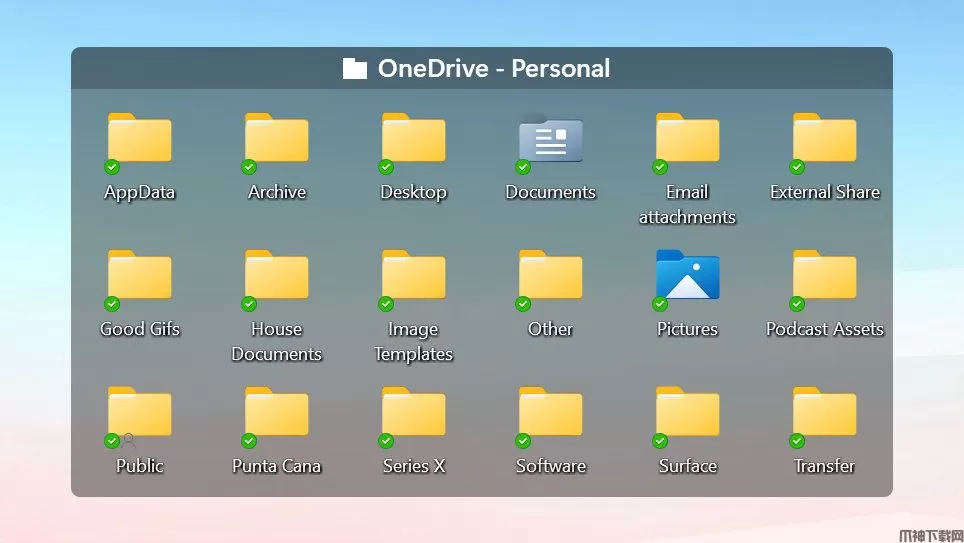
Task: Open the AppData folder
Action: tap(139, 139)
